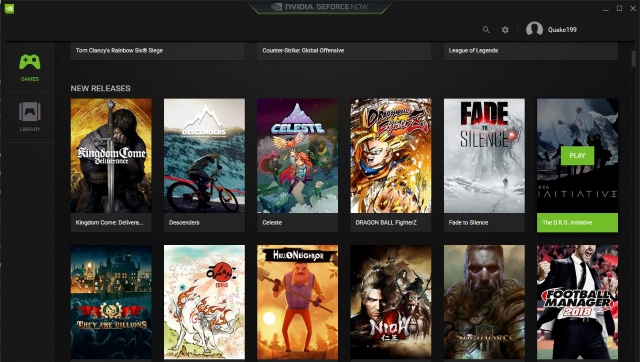Maximize the GeForce NOW window
The width and height of the screenshot is (640, 362).
pyautogui.click(x=619, y=8)
